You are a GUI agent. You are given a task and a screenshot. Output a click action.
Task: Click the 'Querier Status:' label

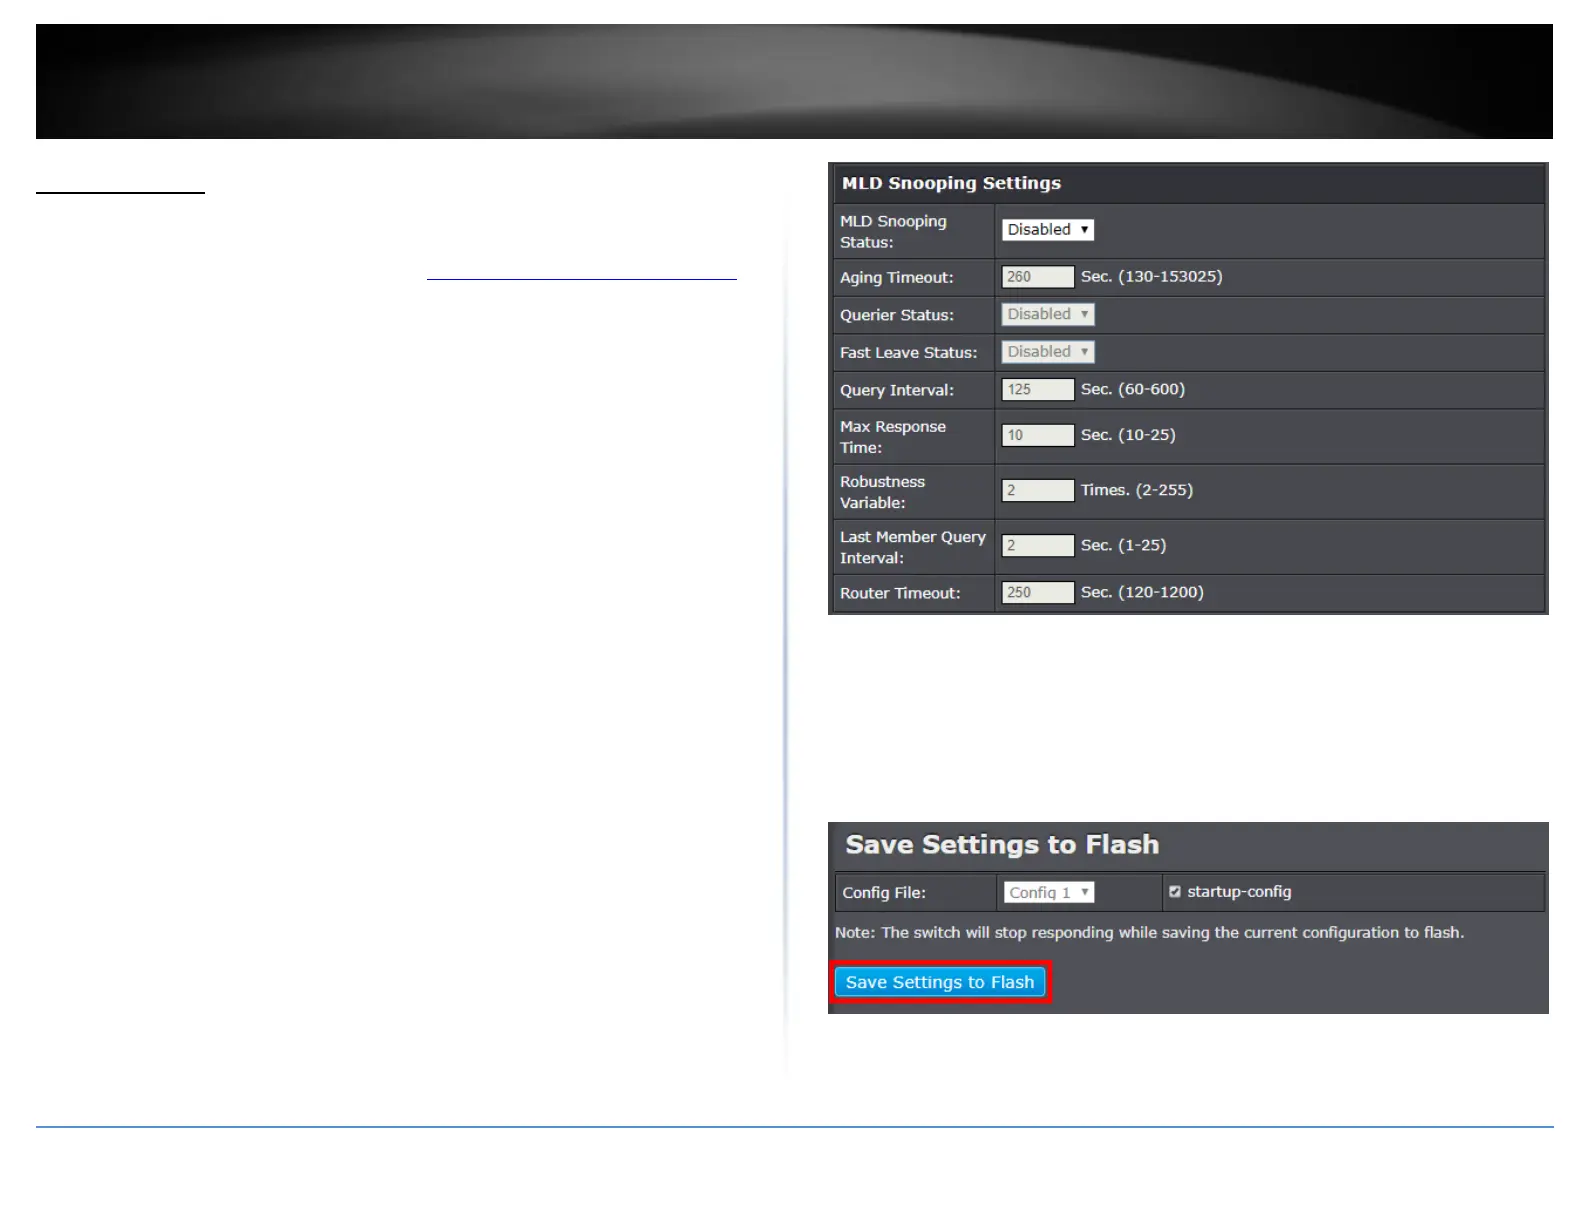(896, 315)
